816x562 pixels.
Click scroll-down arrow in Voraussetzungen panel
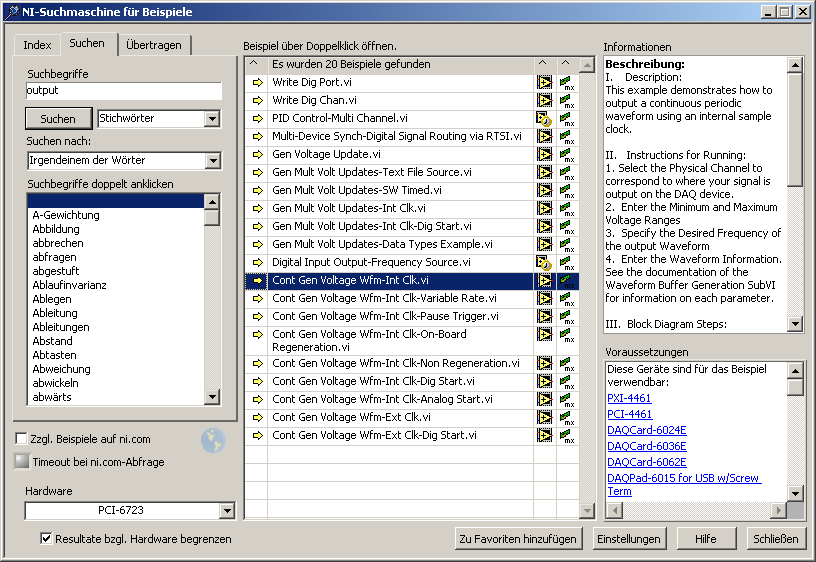[x=795, y=492]
